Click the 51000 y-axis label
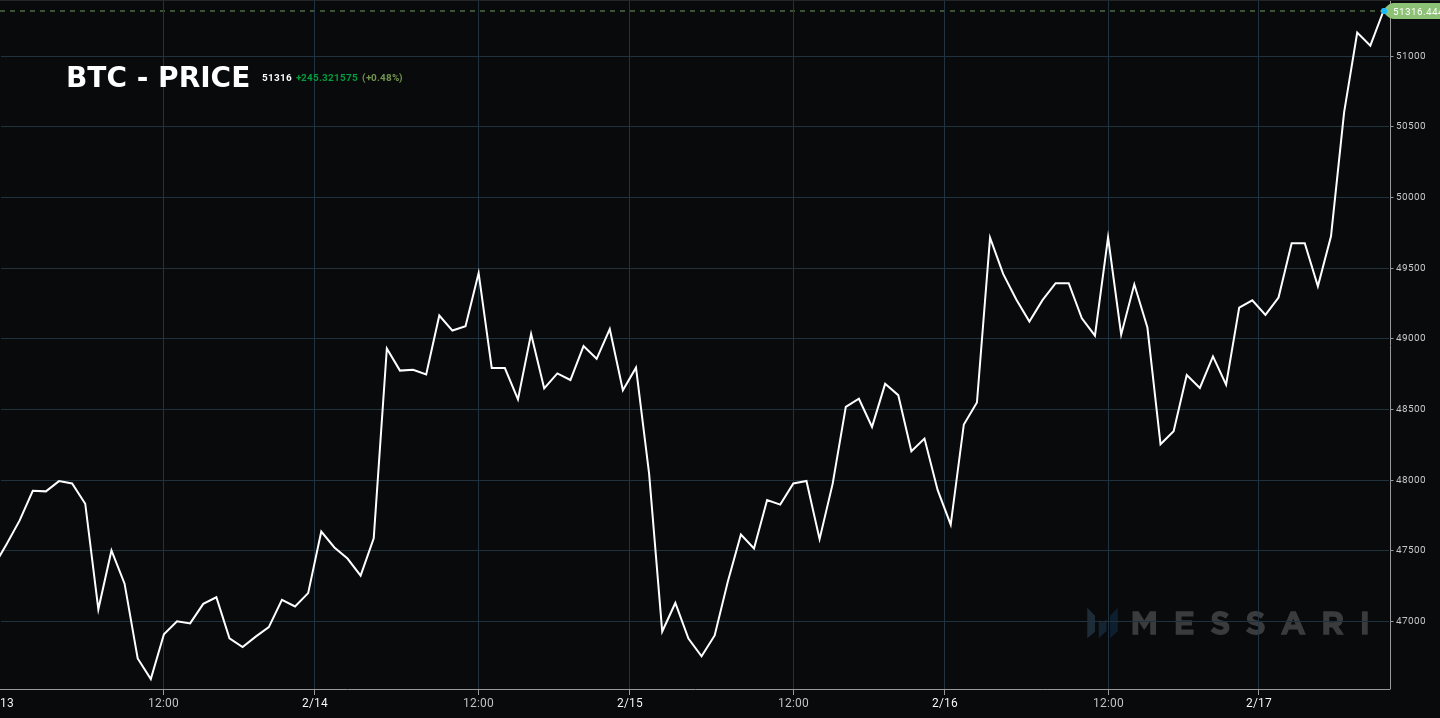The width and height of the screenshot is (1440, 718). click(1411, 55)
